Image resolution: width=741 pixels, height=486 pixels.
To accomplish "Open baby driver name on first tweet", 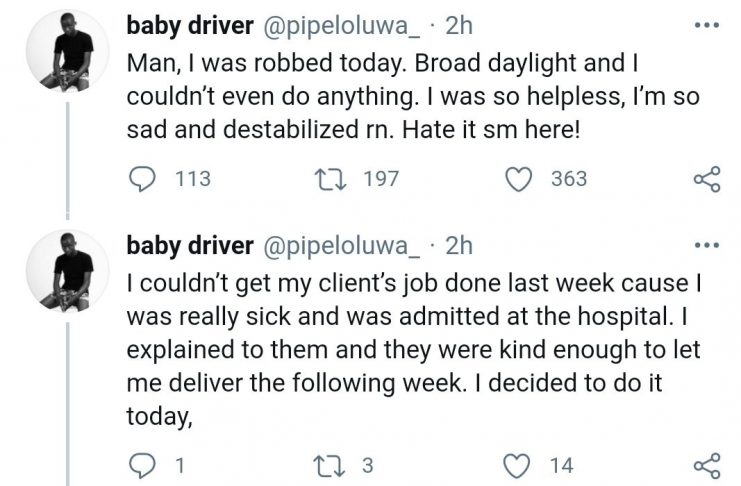I will pos(191,22).
